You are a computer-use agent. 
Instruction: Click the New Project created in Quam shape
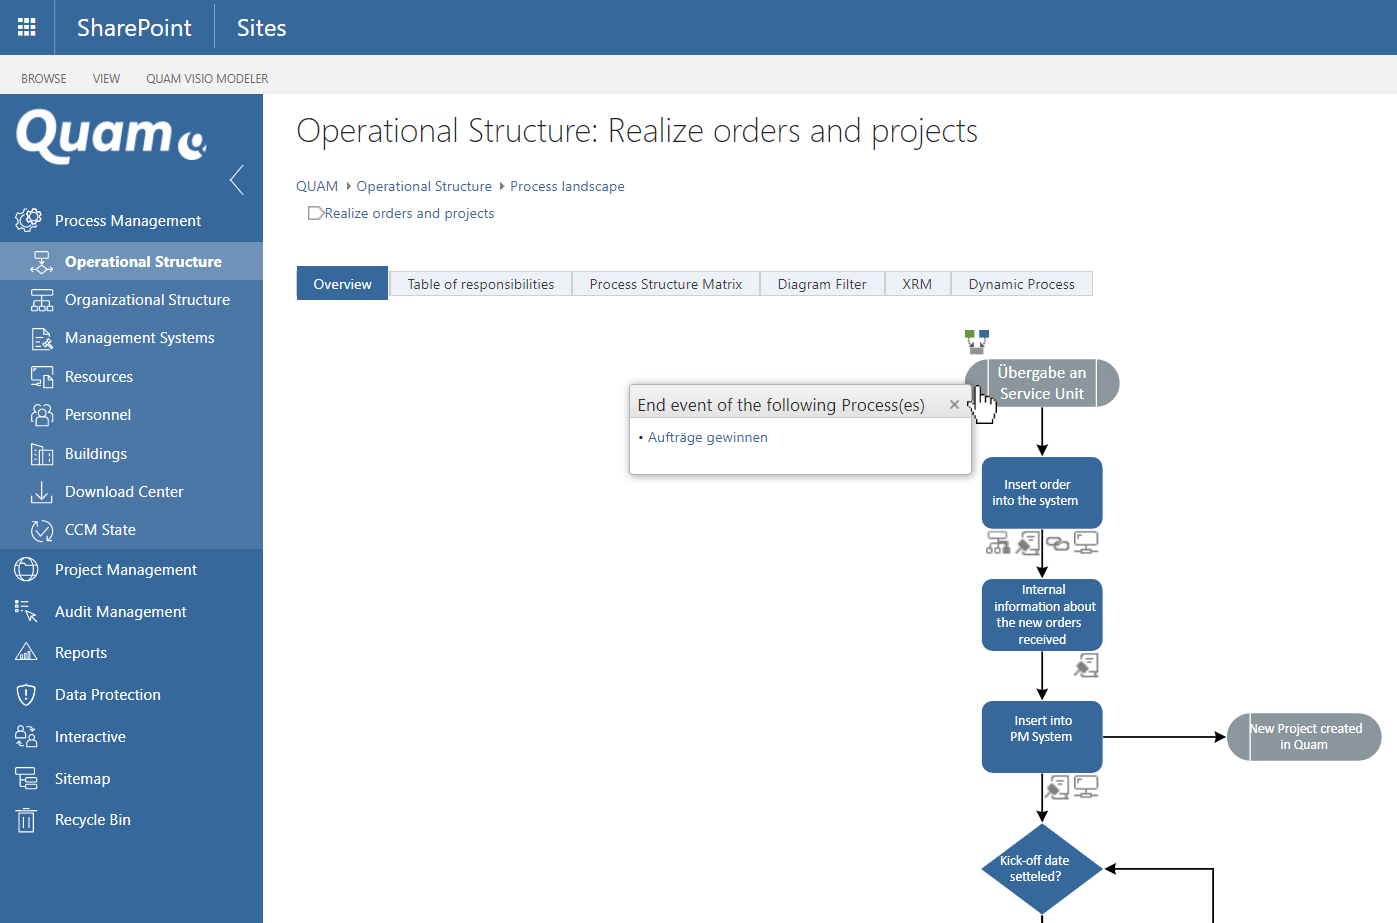click(1304, 737)
